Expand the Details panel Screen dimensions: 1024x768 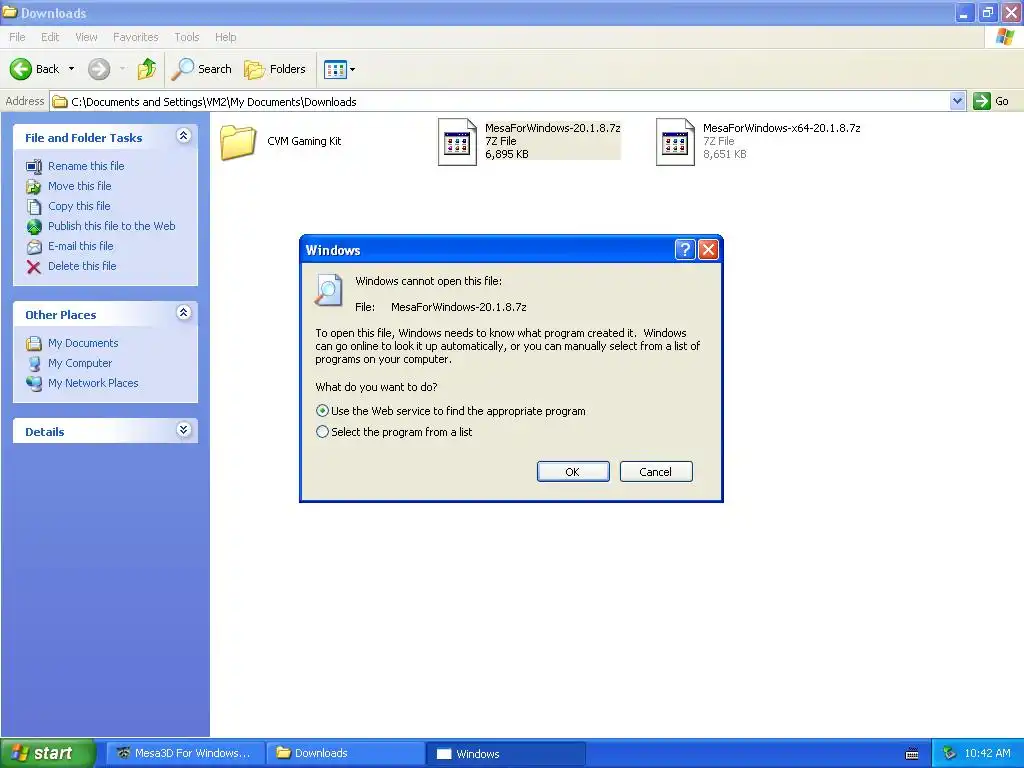[x=184, y=430]
